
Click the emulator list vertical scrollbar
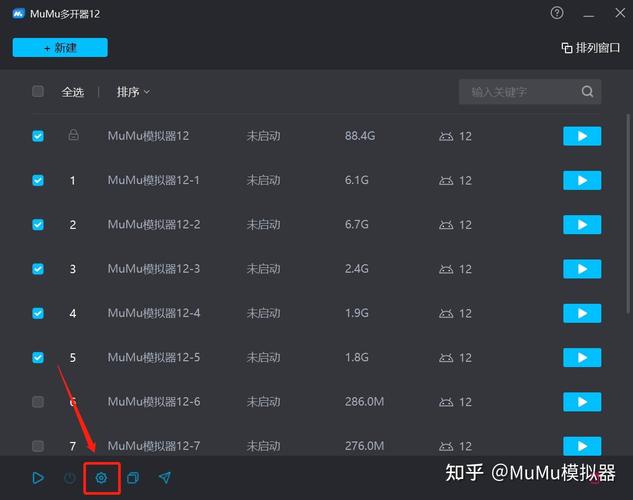(628, 213)
